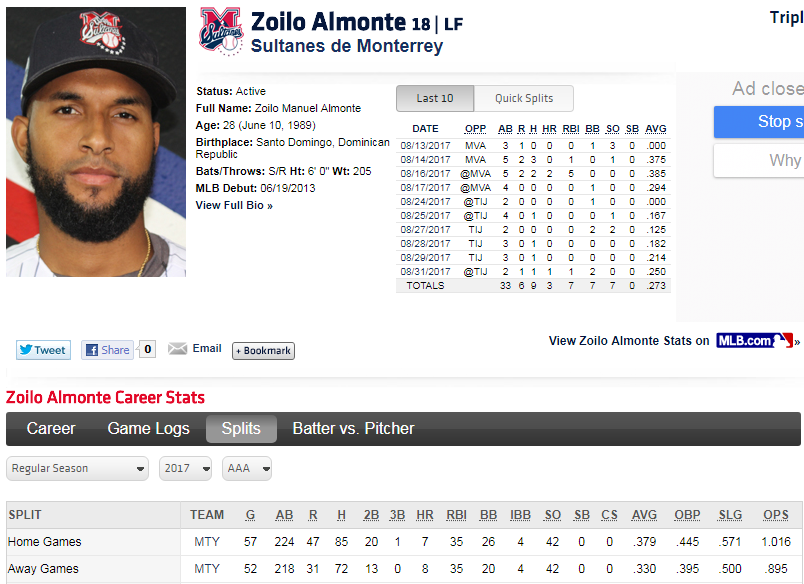Click the blue Stop seeing ad button
The width and height of the screenshot is (804, 584).
pyautogui.click(x=759, y=122)
